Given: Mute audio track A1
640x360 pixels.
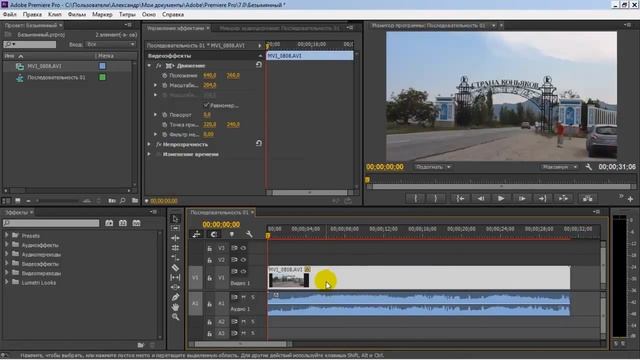Looking at the screenshot, I should pyautogui.click(x=244, y=297).
